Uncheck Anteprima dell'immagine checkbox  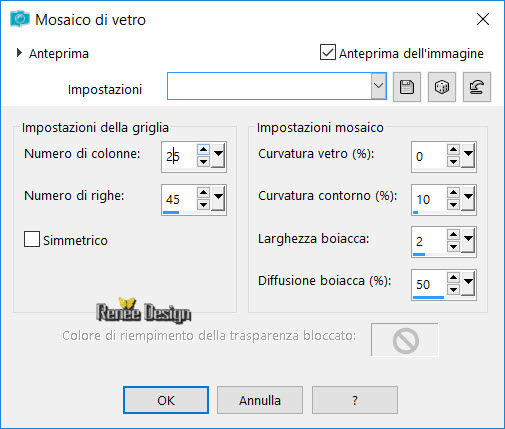point(328,52)
